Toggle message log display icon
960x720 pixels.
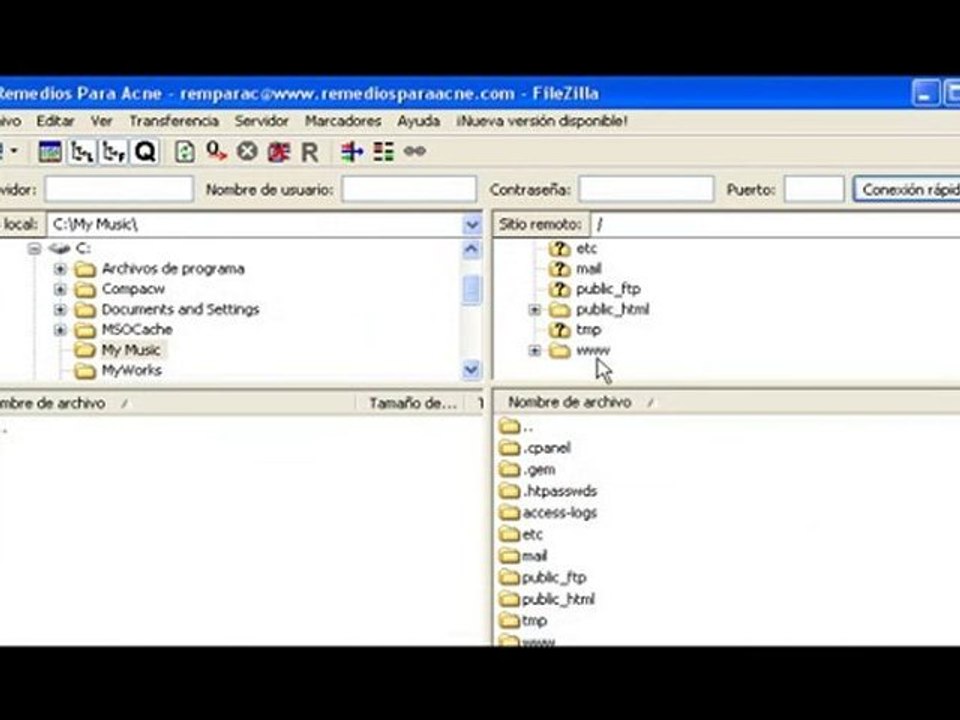50,151
